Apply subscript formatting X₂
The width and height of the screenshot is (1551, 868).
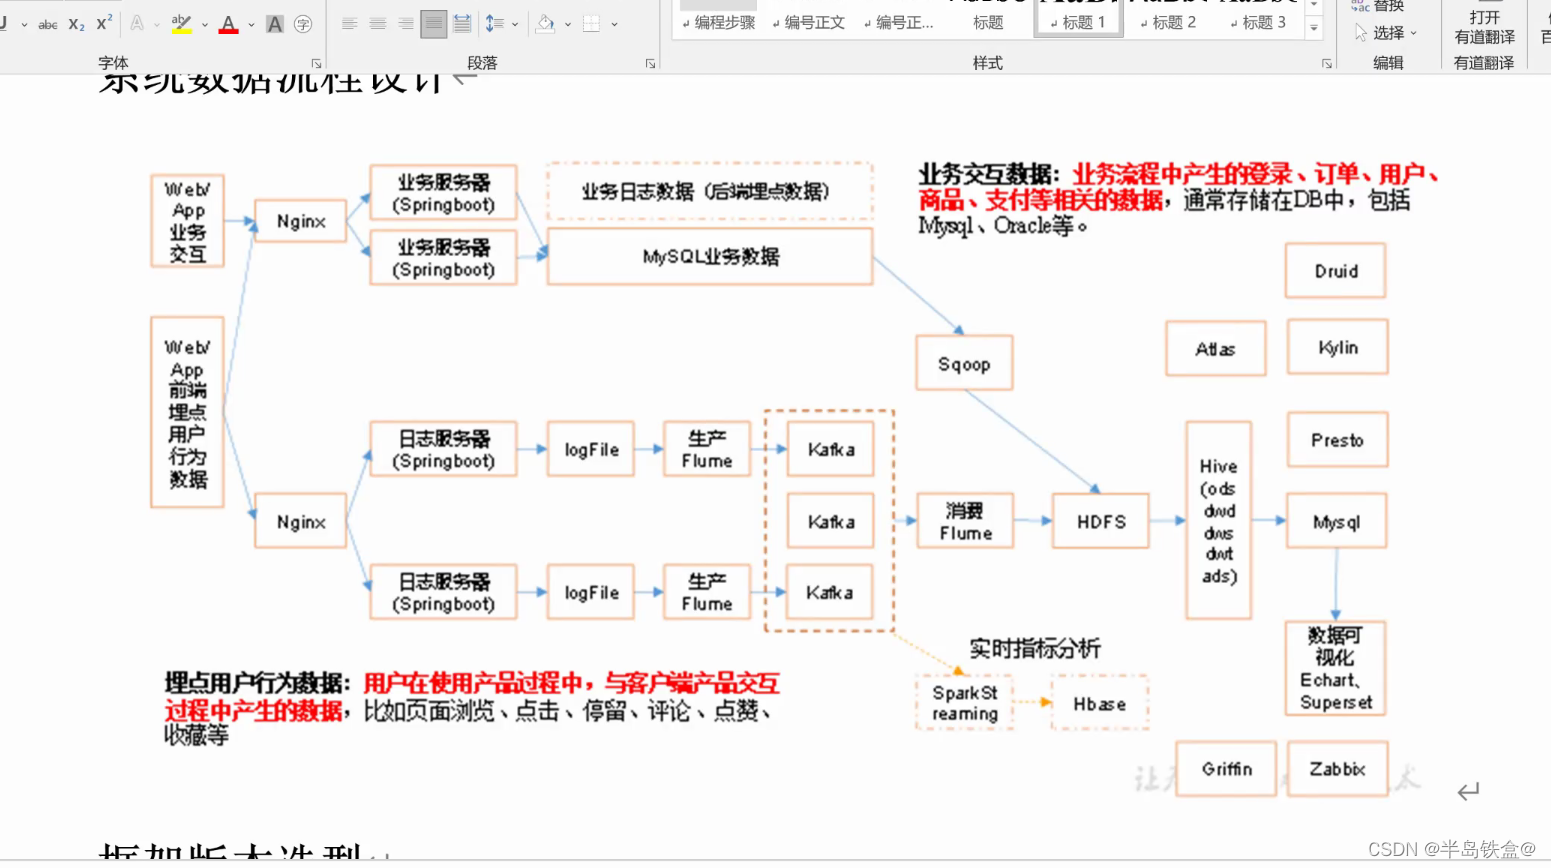77,24
